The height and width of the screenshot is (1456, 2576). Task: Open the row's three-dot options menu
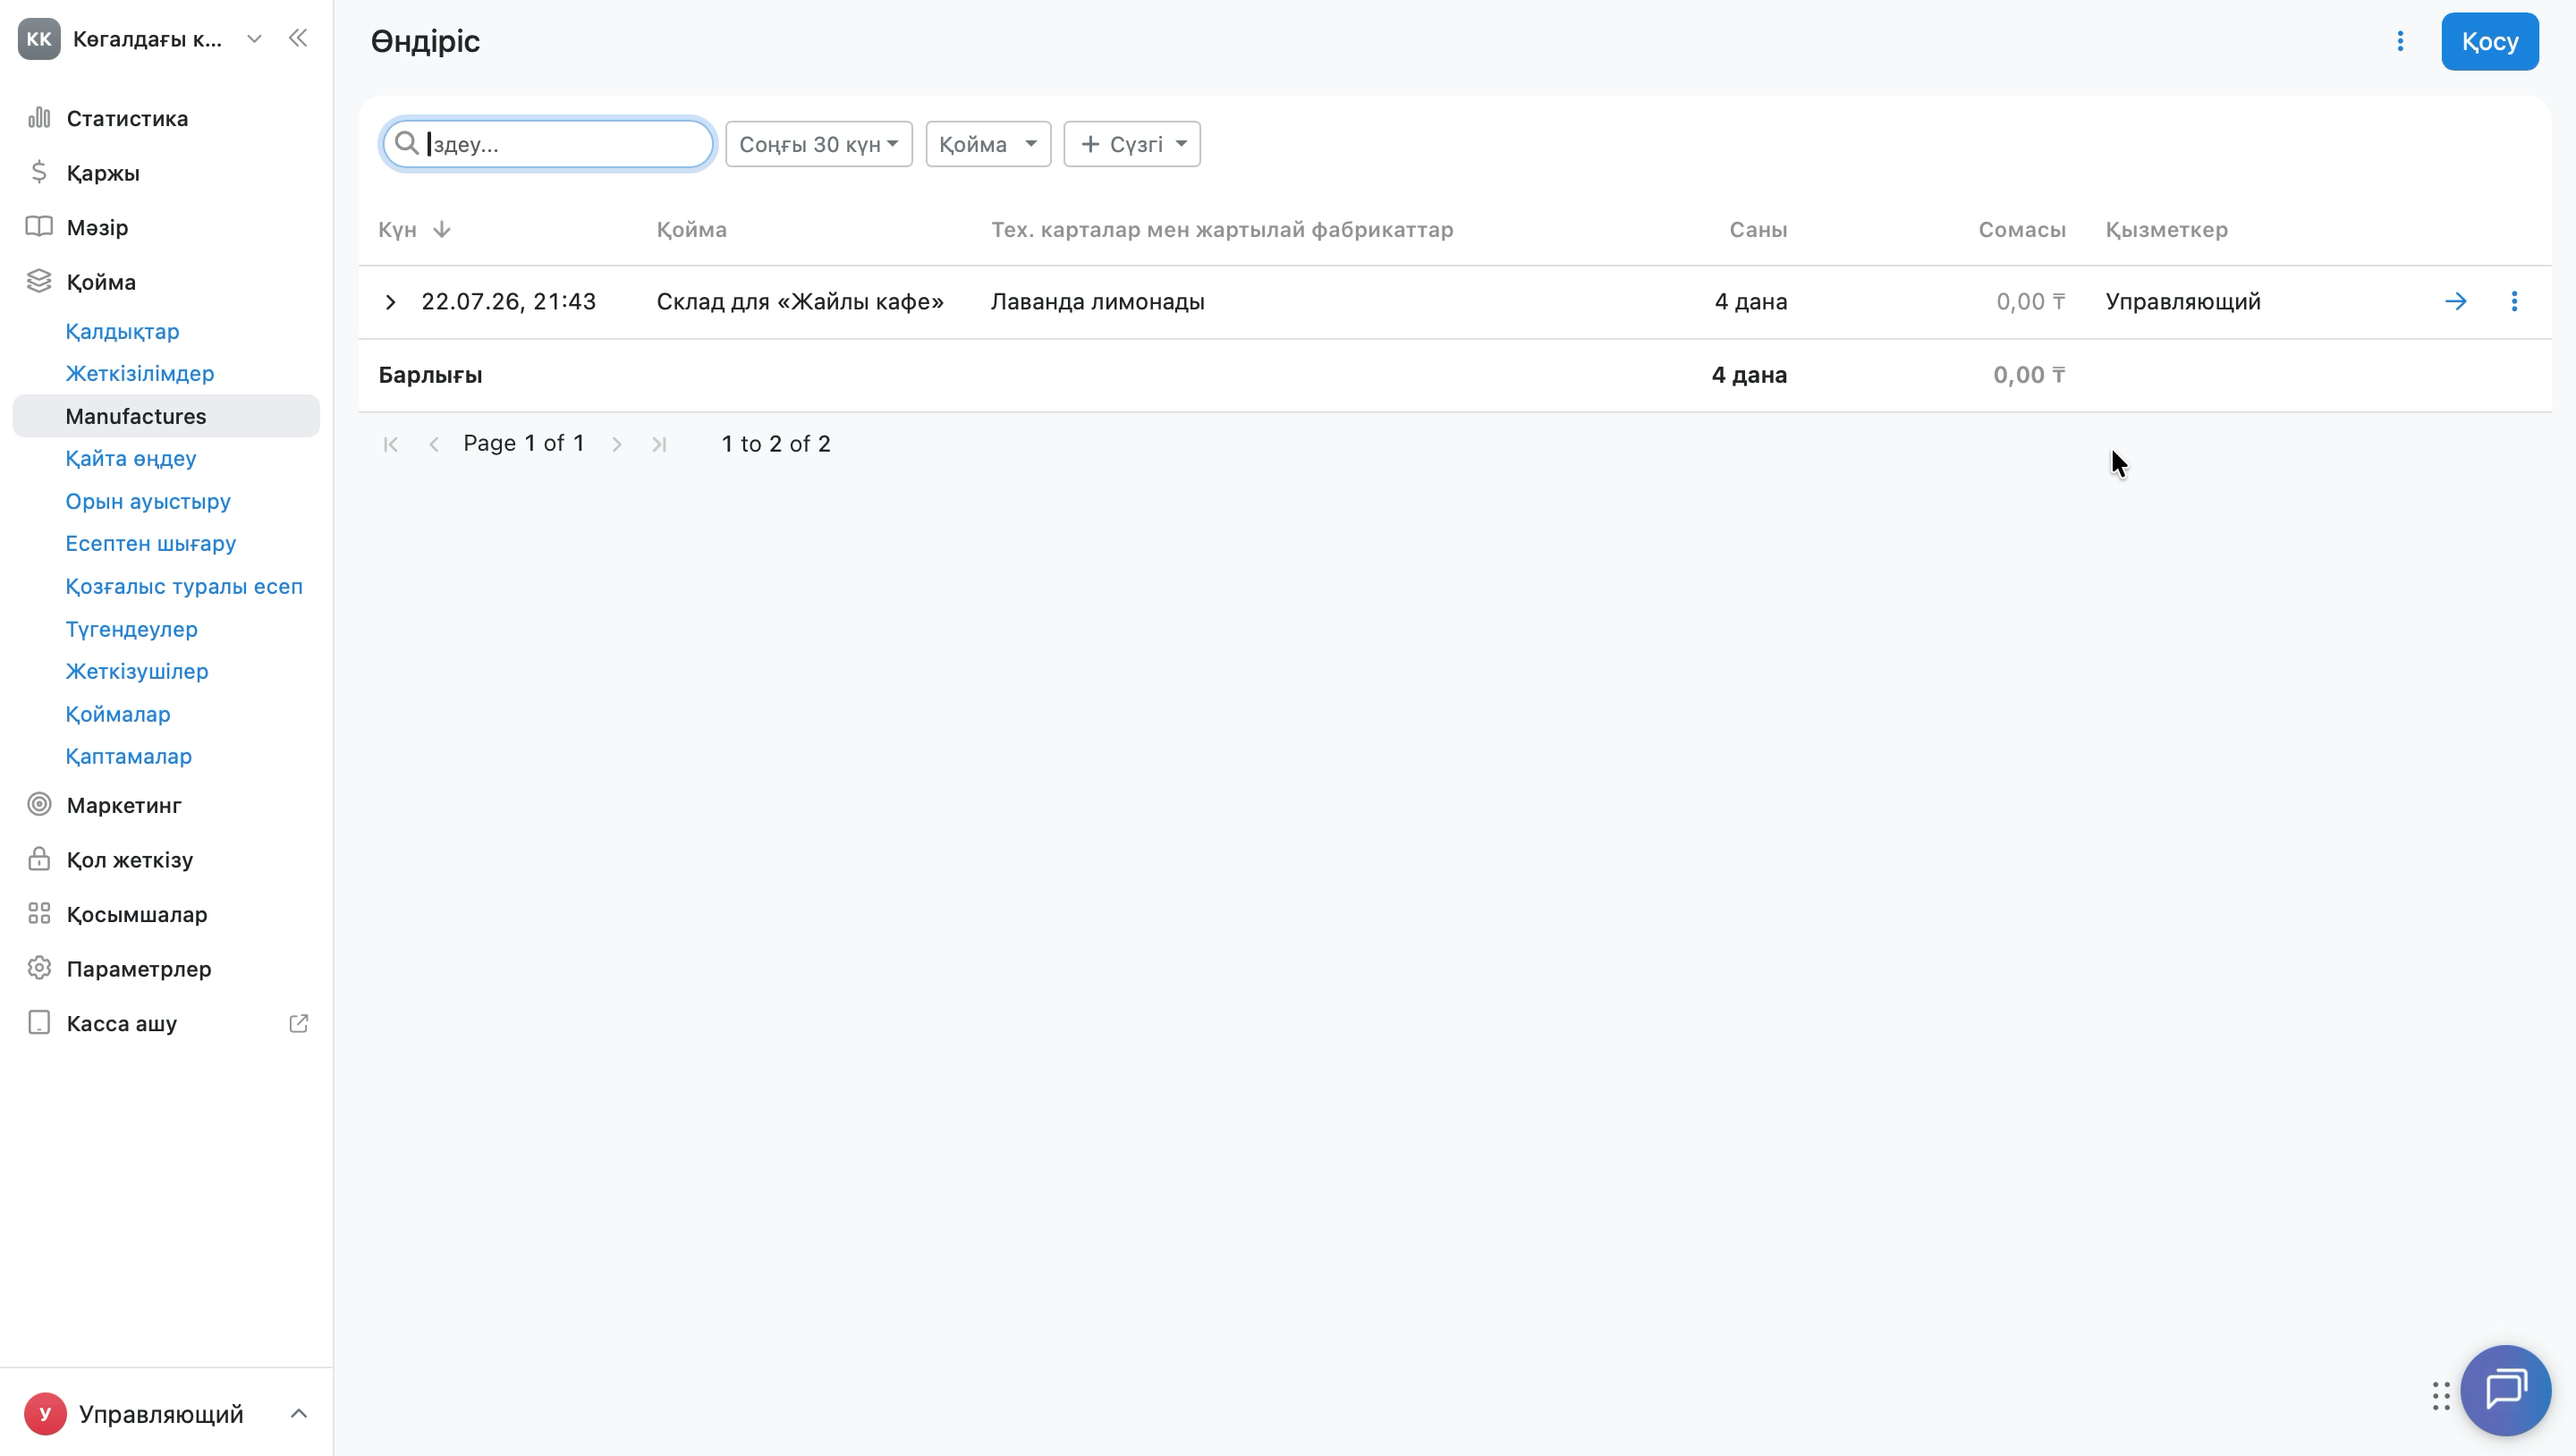coord(2514,301)
